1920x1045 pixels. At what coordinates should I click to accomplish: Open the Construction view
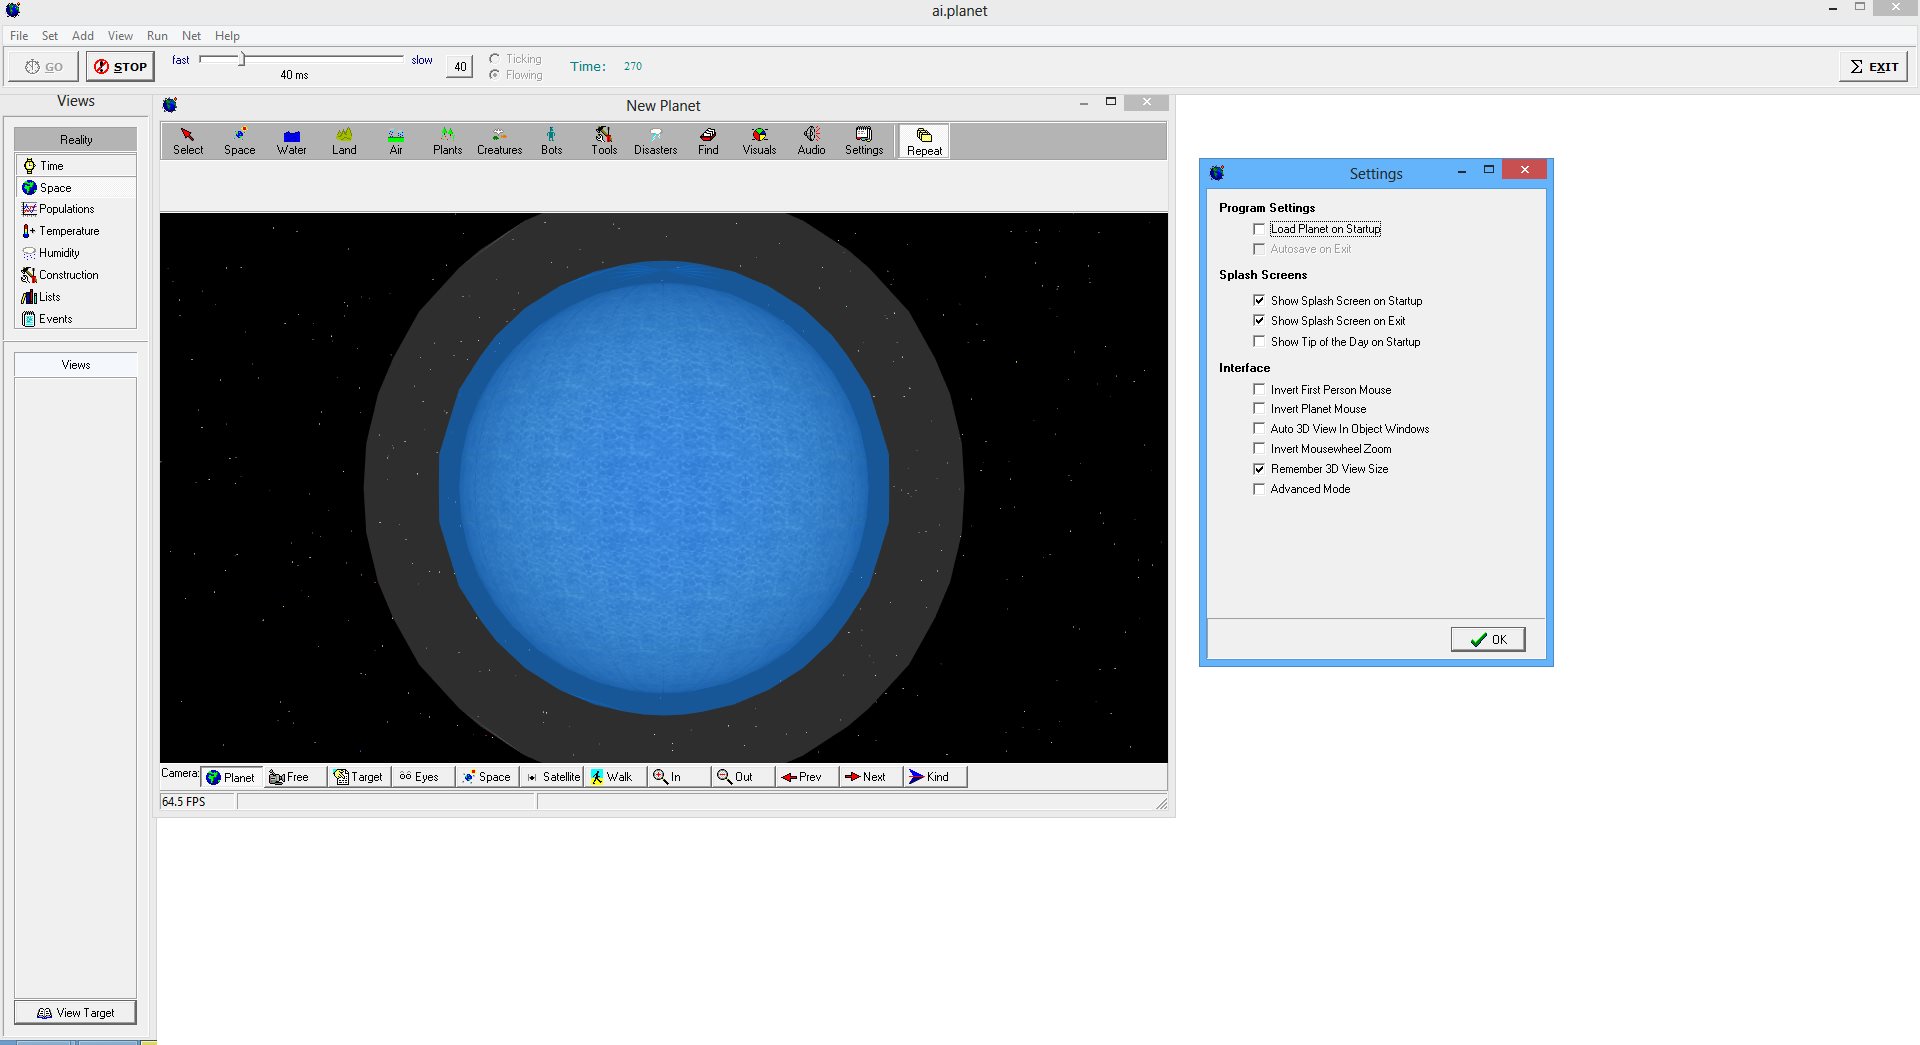tap(76, 275)
